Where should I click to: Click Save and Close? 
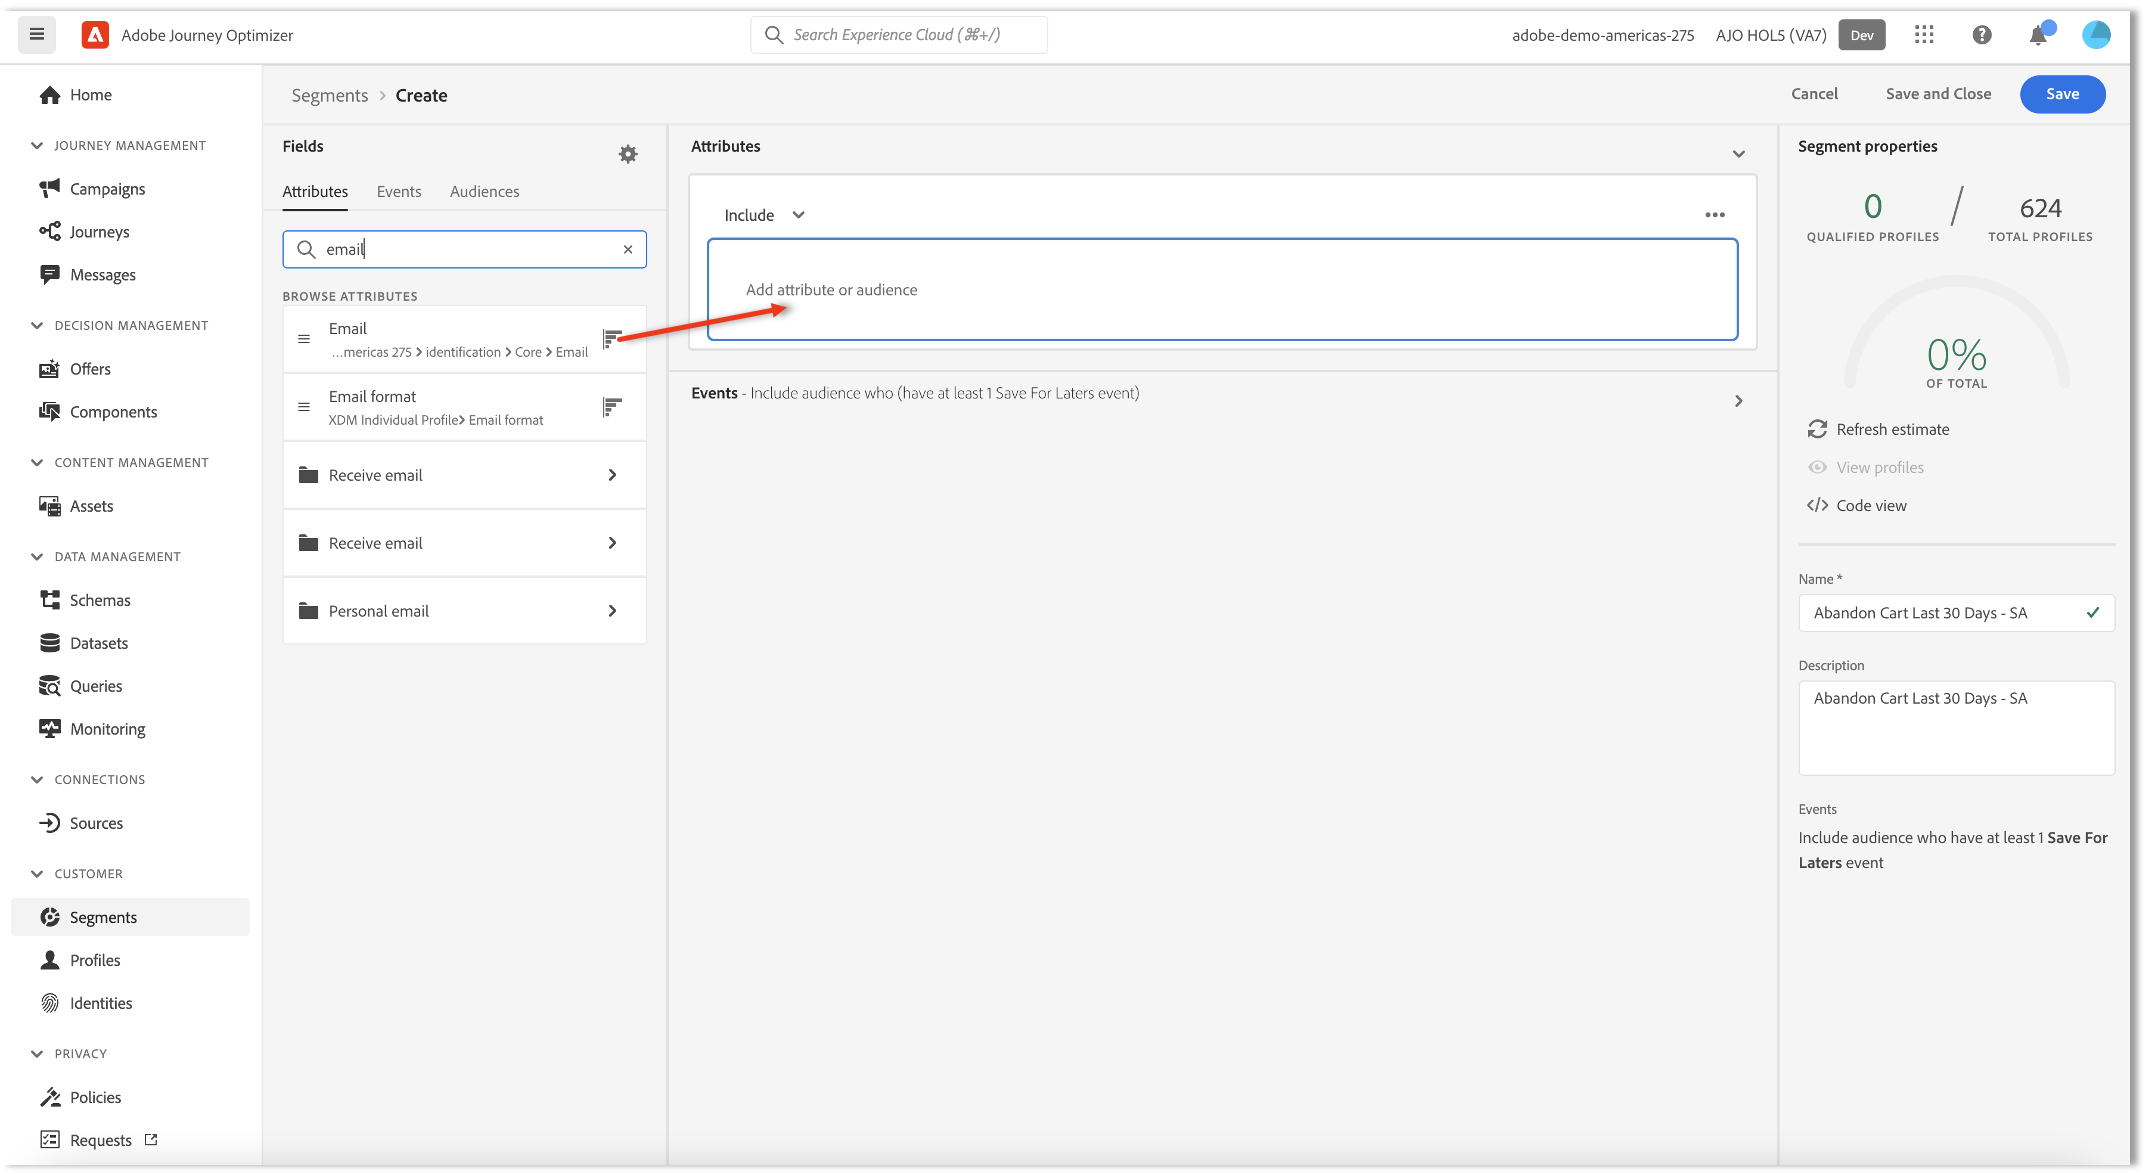point(1938,94)
